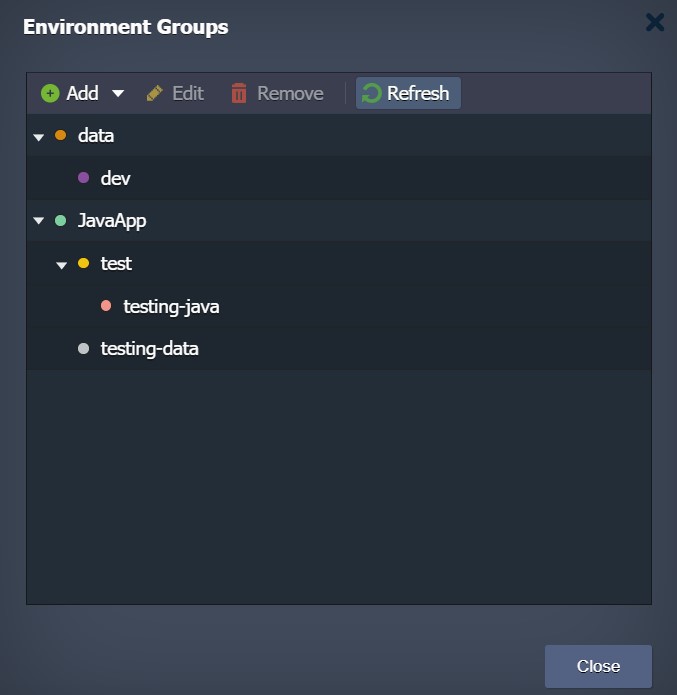Click the pink dot beside testing-java
The width and height of the screenshot is (677, 695).
click(106, 305)
